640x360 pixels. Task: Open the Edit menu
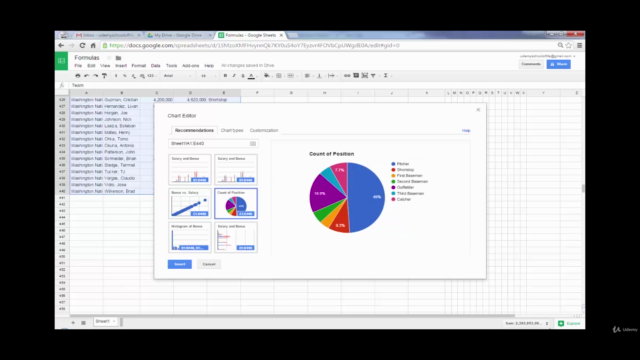[x=91, y=65]
